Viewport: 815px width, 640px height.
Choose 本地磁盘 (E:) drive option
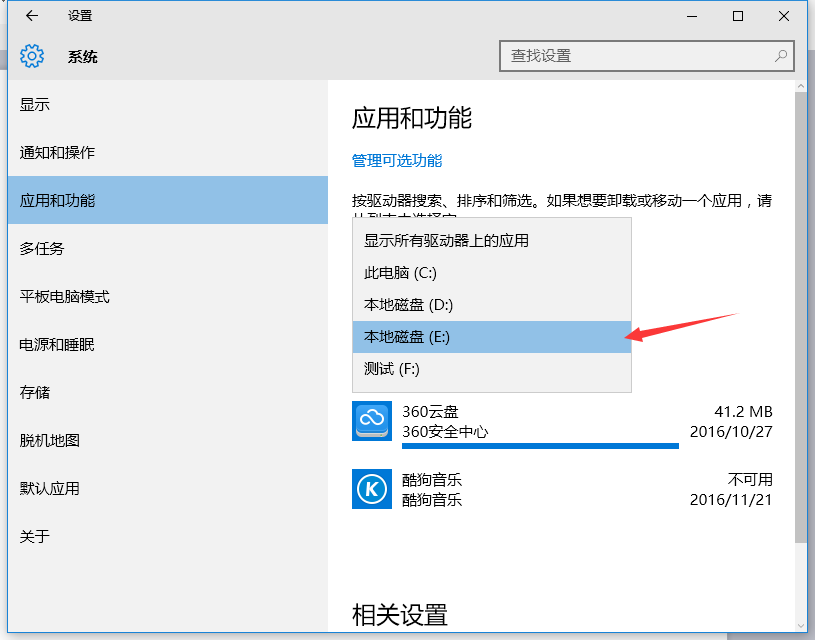click(492, 337)
